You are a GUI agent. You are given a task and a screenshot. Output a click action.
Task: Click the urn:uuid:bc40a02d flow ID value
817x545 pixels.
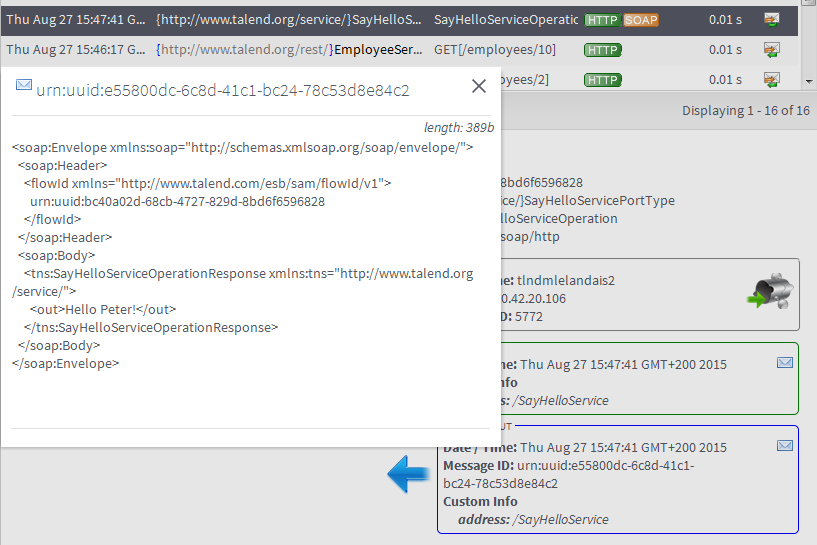point(177,202)
